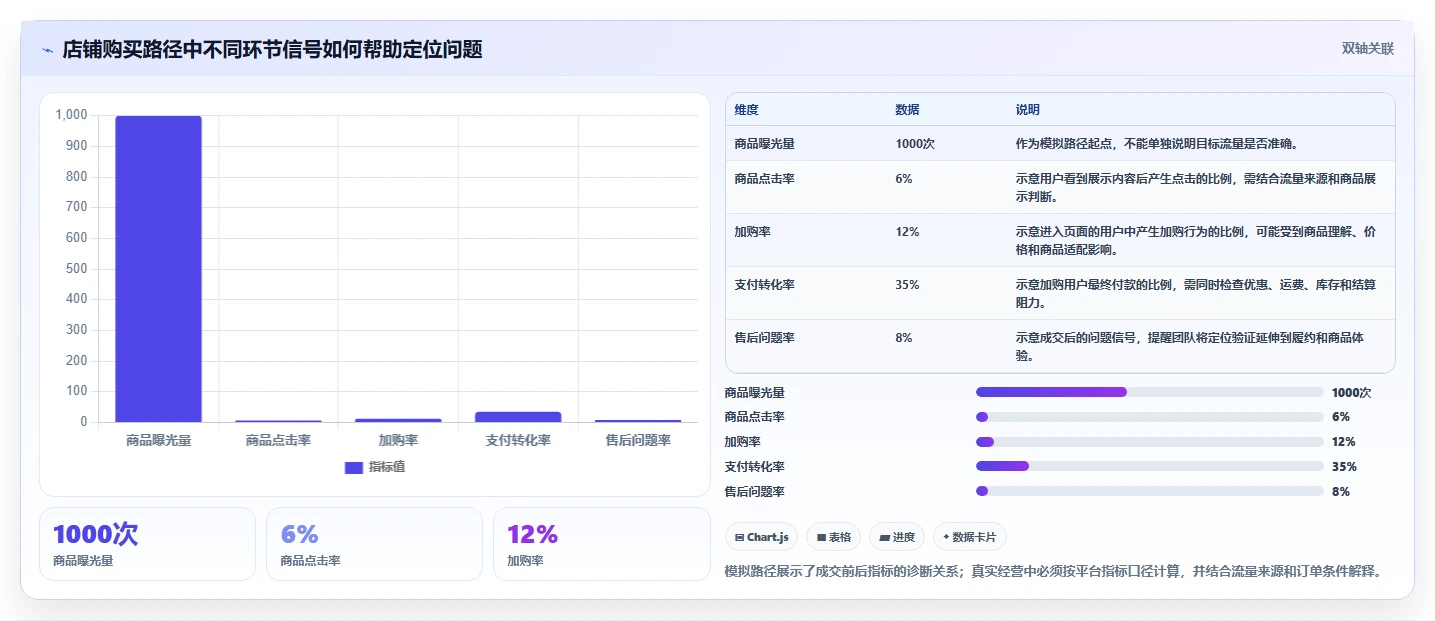Click the 售后问题率 row label in table
The height and width of the screenshot is (621, 1435).
(764, 338)
